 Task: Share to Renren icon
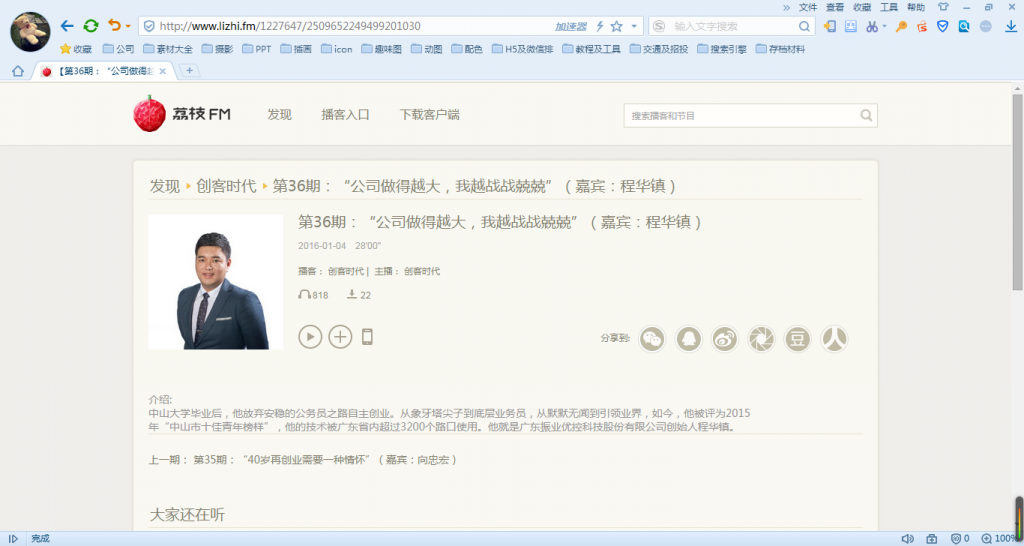click(x=834, y=339)
